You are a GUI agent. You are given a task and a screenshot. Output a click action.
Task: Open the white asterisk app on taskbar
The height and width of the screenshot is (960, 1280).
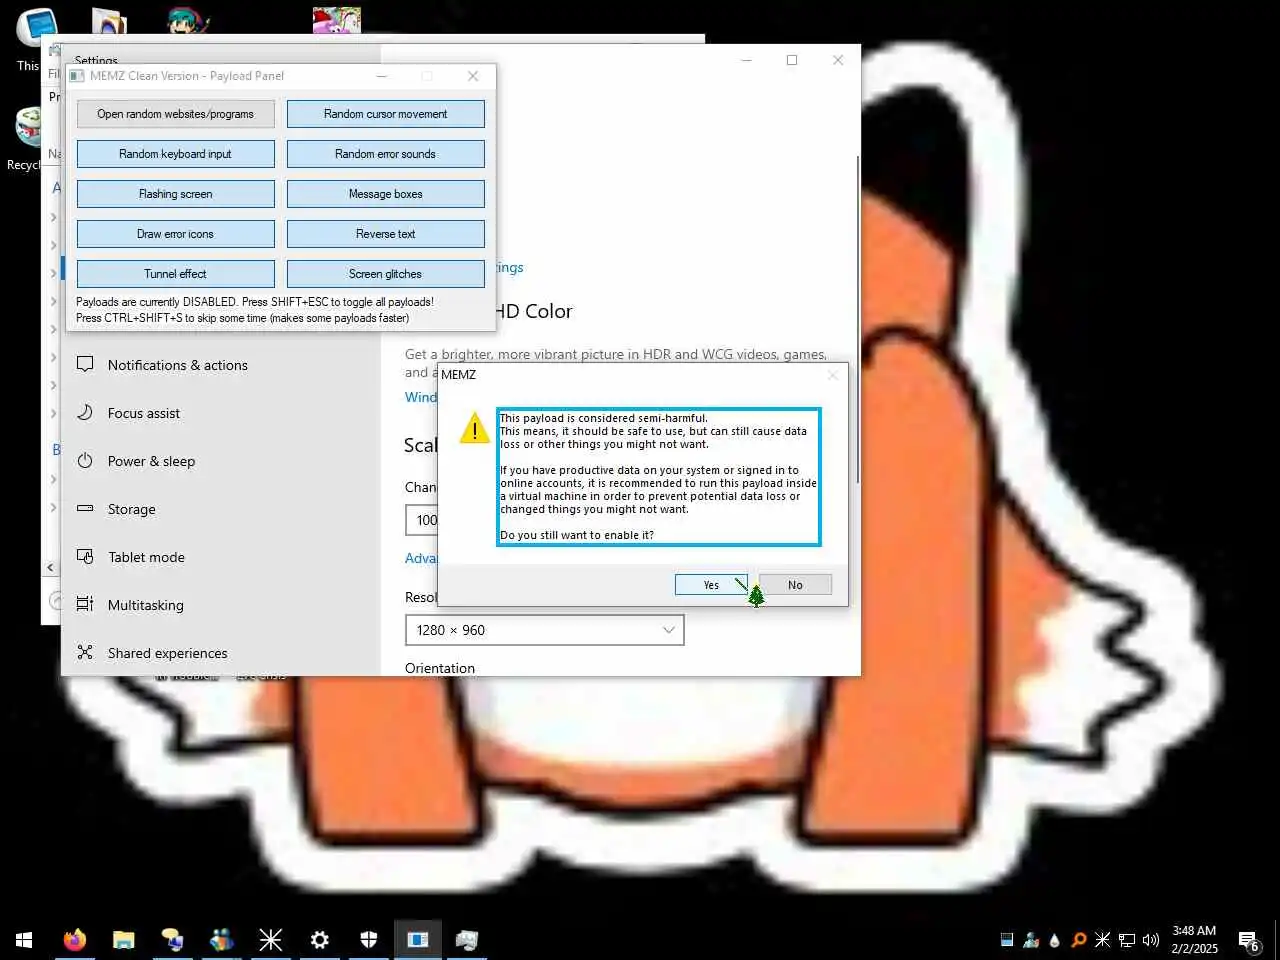pos(270,940)
